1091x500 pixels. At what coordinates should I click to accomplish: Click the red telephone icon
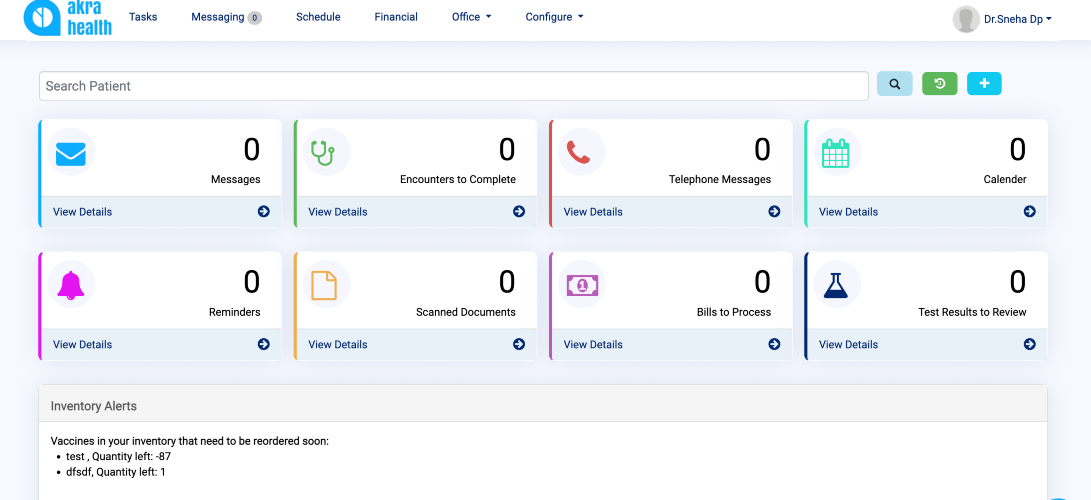pyautogui.click(x=578, y=152)
